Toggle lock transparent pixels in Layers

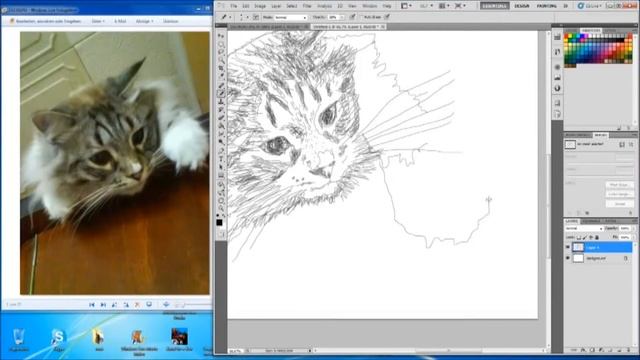tap(579, 237)
